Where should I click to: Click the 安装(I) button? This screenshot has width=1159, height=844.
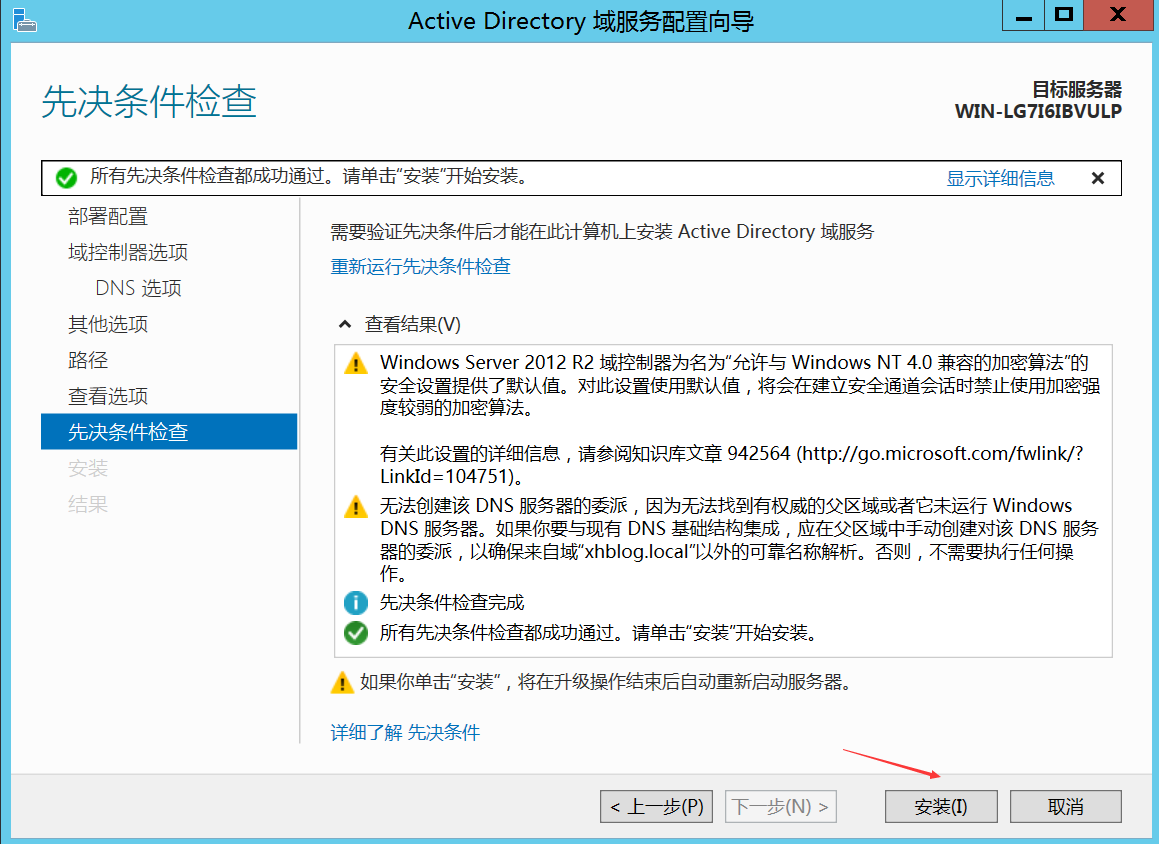pos(941,806)
